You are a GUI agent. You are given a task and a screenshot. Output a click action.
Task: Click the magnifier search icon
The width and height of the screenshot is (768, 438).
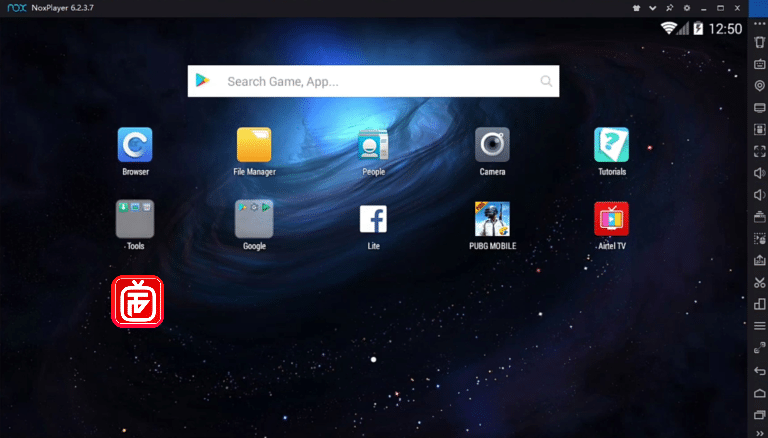[546, 81]
